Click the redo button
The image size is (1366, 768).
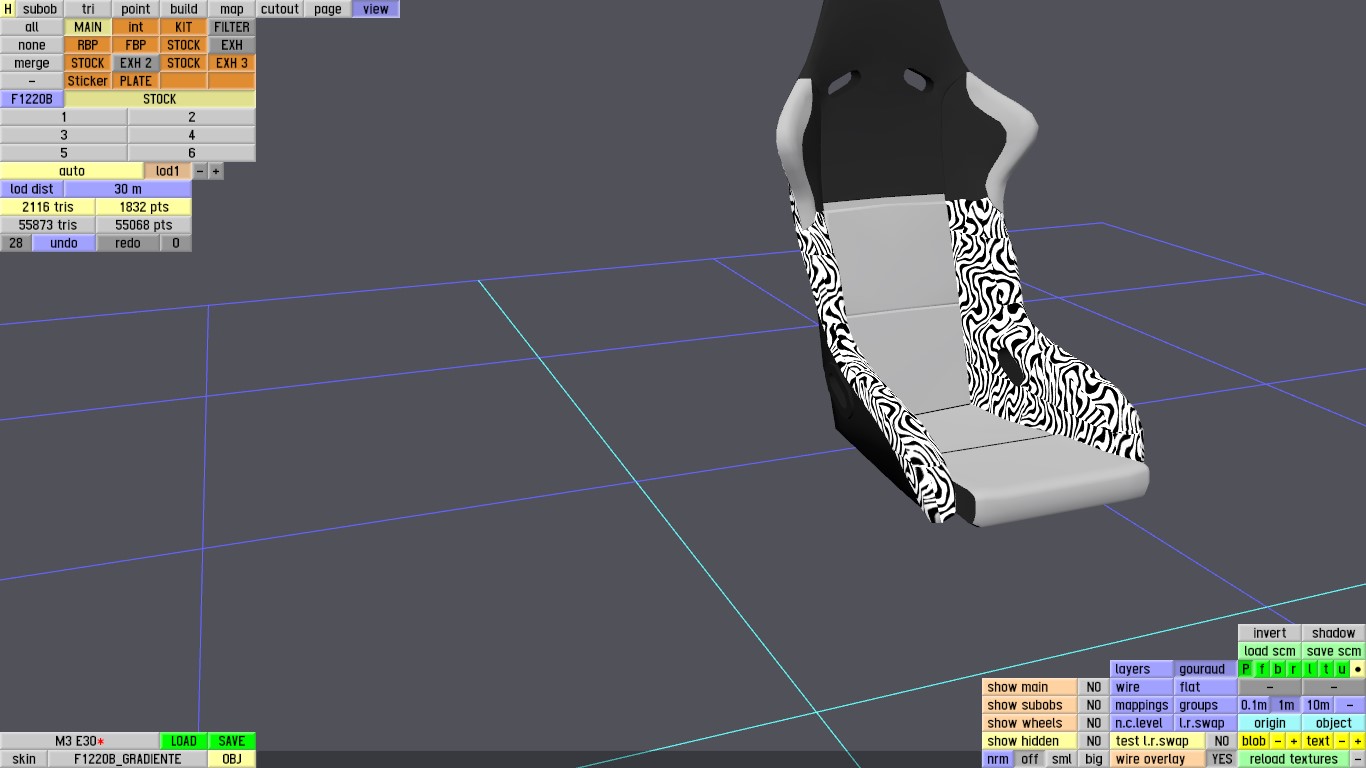point(128,243)
